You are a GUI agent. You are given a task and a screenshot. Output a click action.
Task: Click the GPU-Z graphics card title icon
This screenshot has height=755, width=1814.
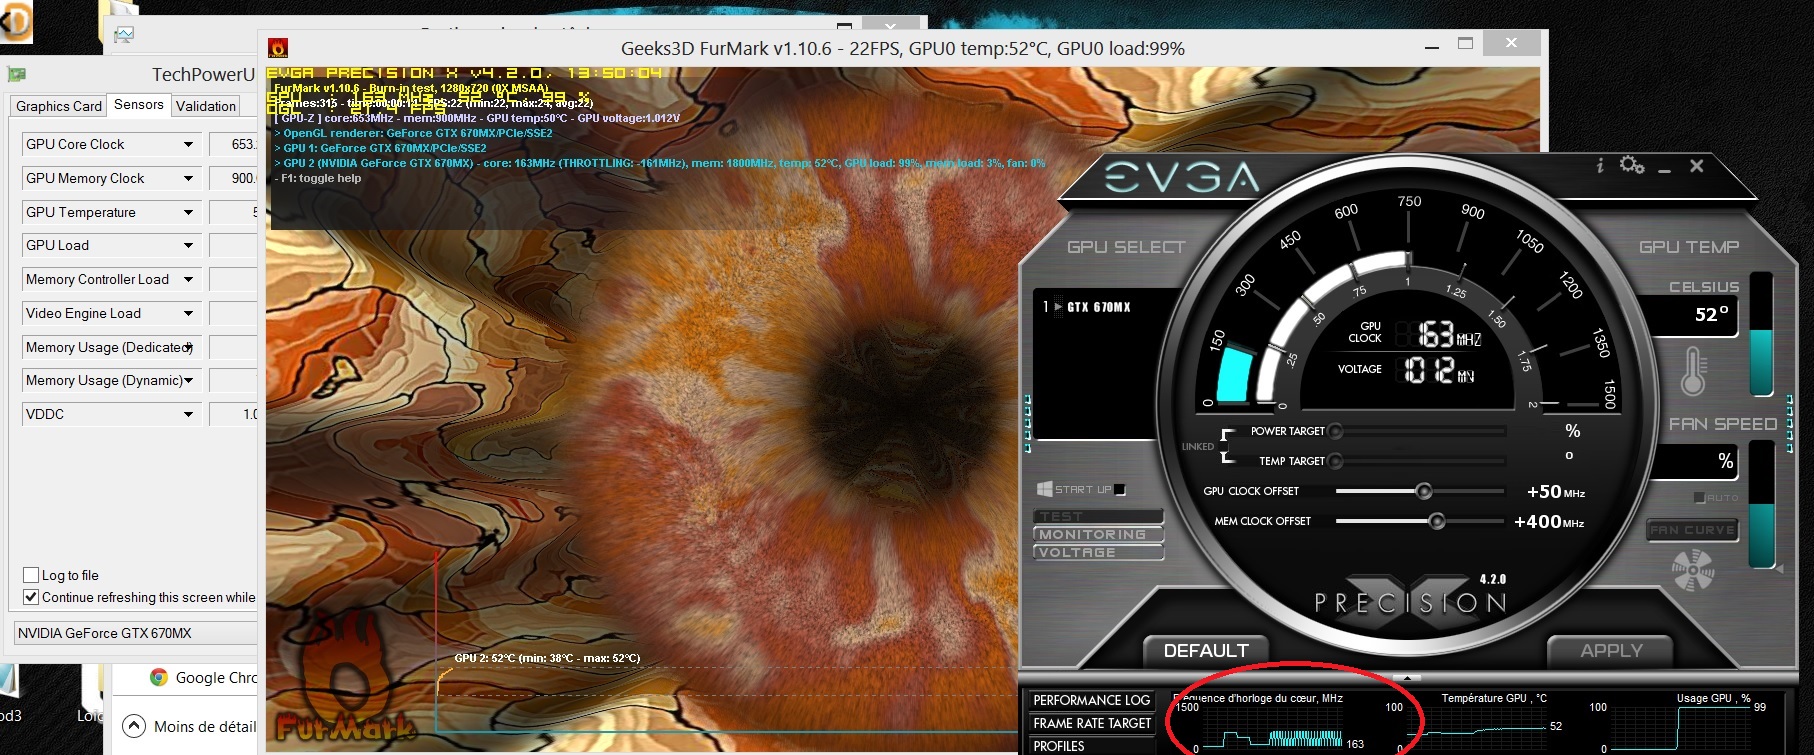click(16, 74)
